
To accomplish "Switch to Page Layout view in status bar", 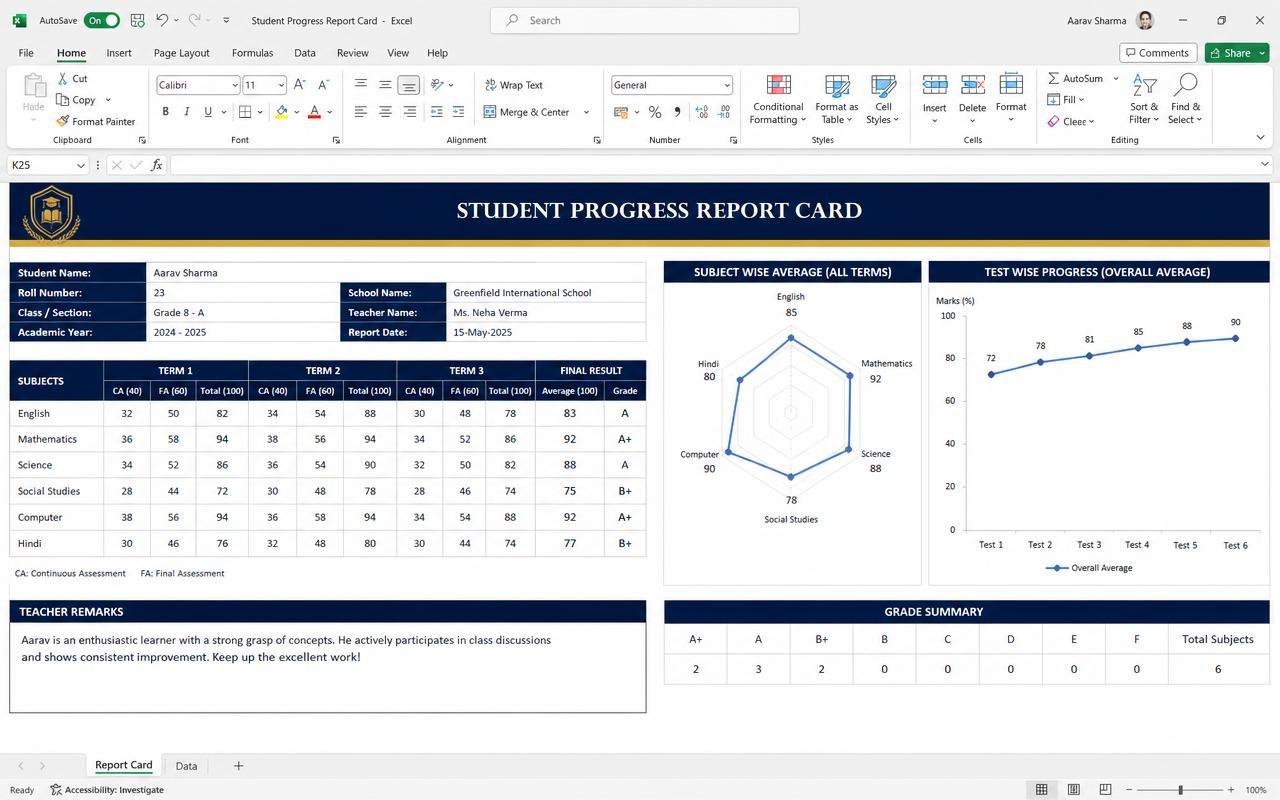I will pos(1073,790).
